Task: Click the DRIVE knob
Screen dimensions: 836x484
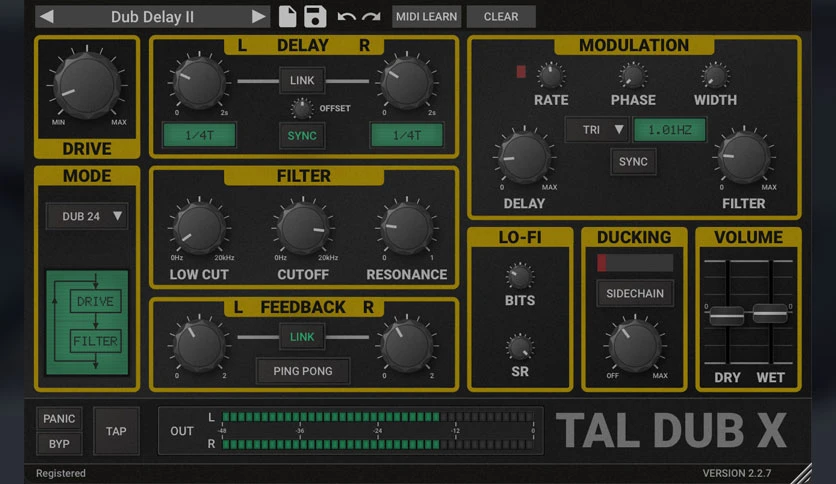Action: click(87, 85)
